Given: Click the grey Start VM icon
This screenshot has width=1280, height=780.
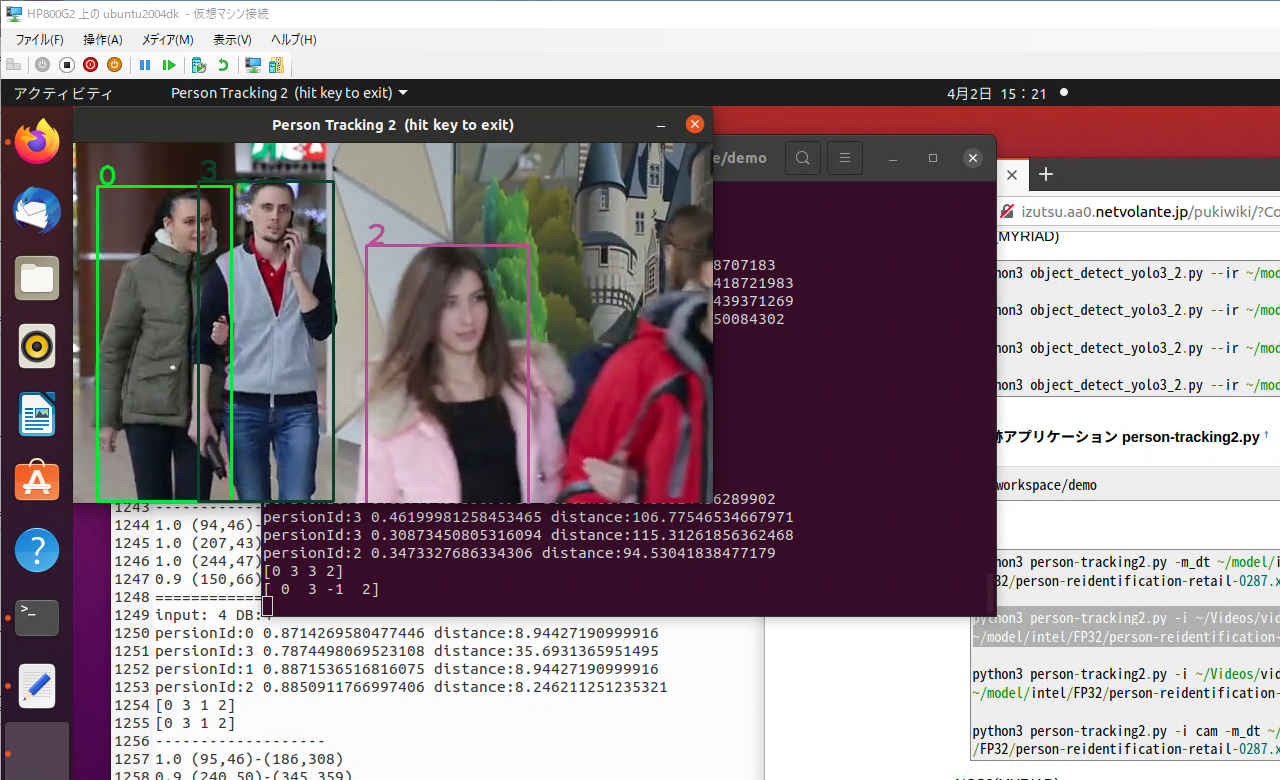Looking at the screenshot, I should pos(42,65).
